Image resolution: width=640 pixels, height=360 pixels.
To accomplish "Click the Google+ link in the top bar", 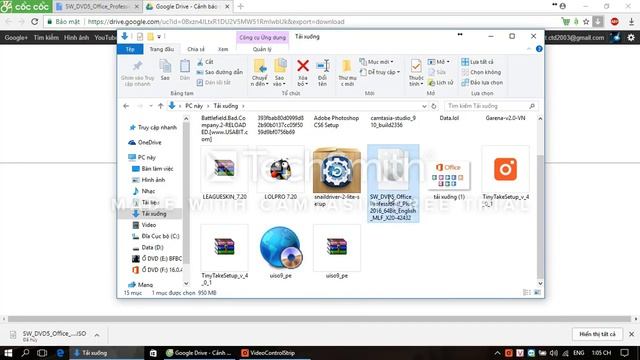I will click(16, 38).
